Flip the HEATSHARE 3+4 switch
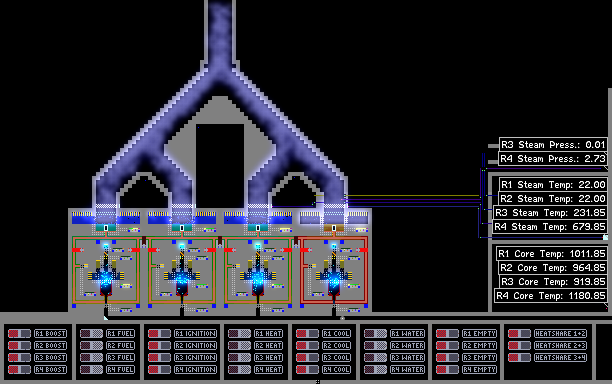The image size is (612, 384). (519, 357)
